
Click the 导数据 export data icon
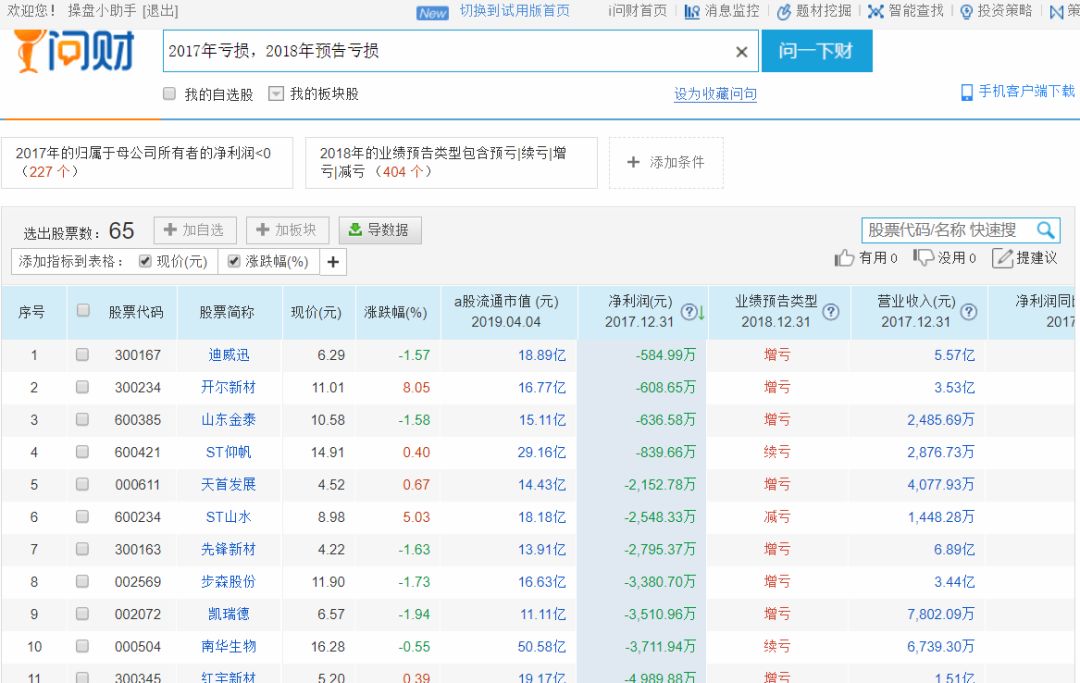click(355, 229)
